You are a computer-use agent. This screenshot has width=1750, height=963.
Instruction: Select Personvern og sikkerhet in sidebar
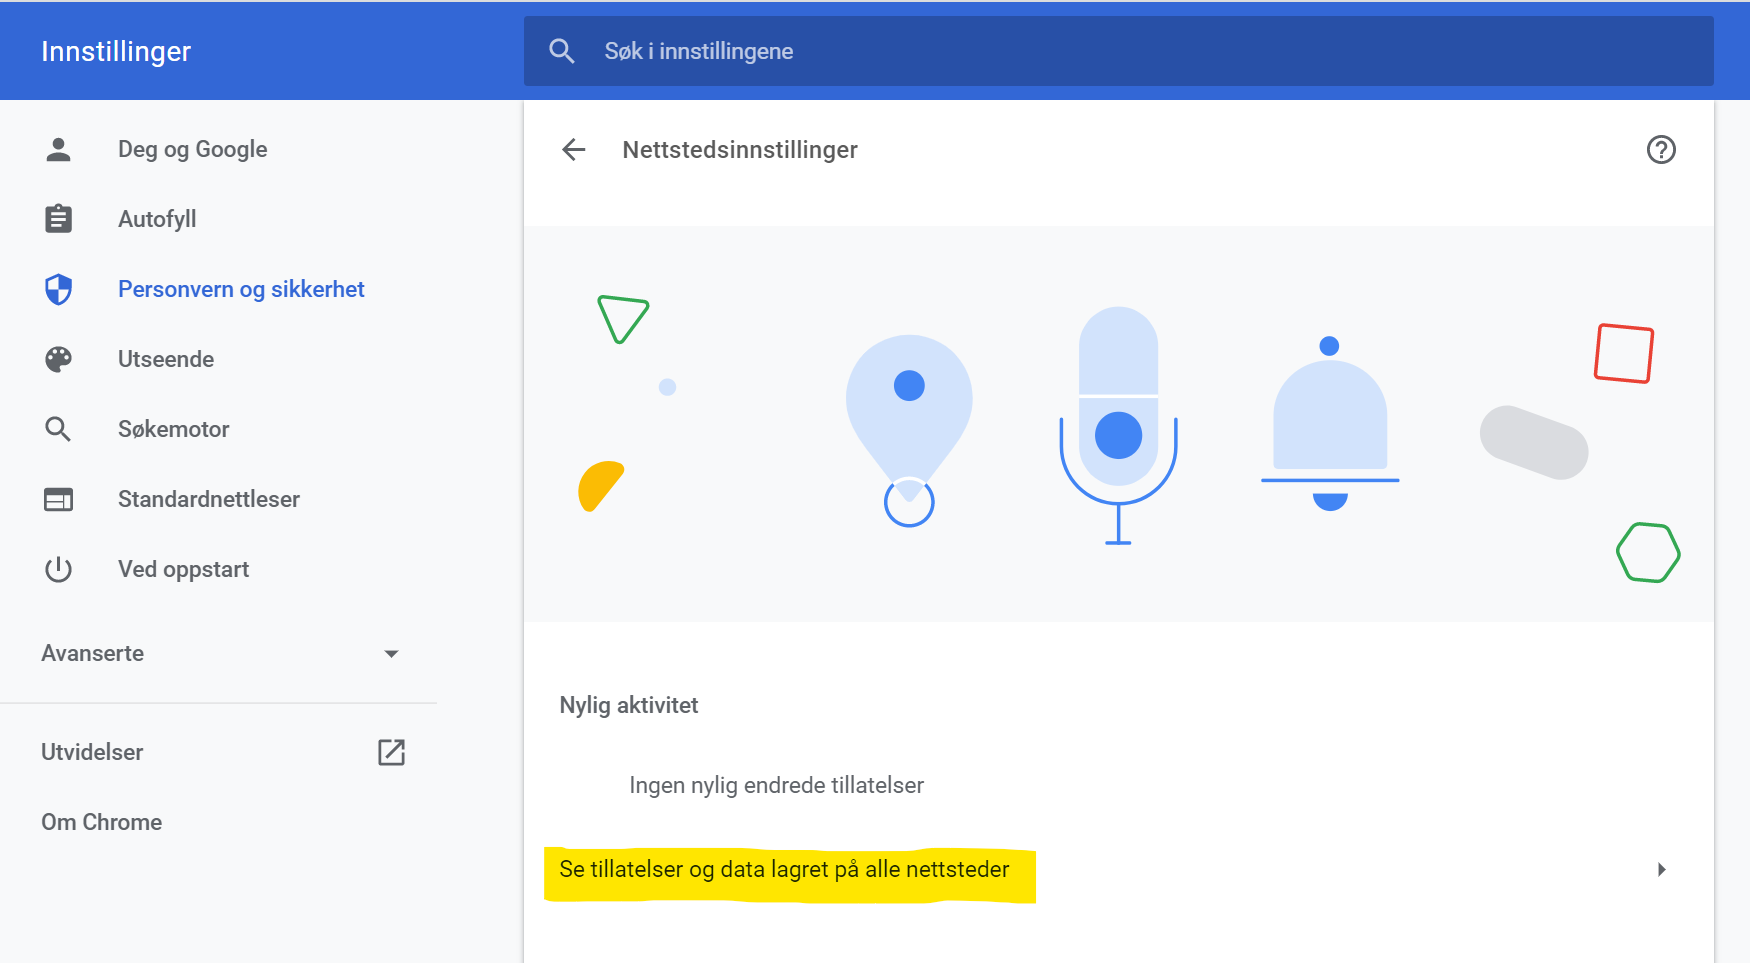click(241, 289)
